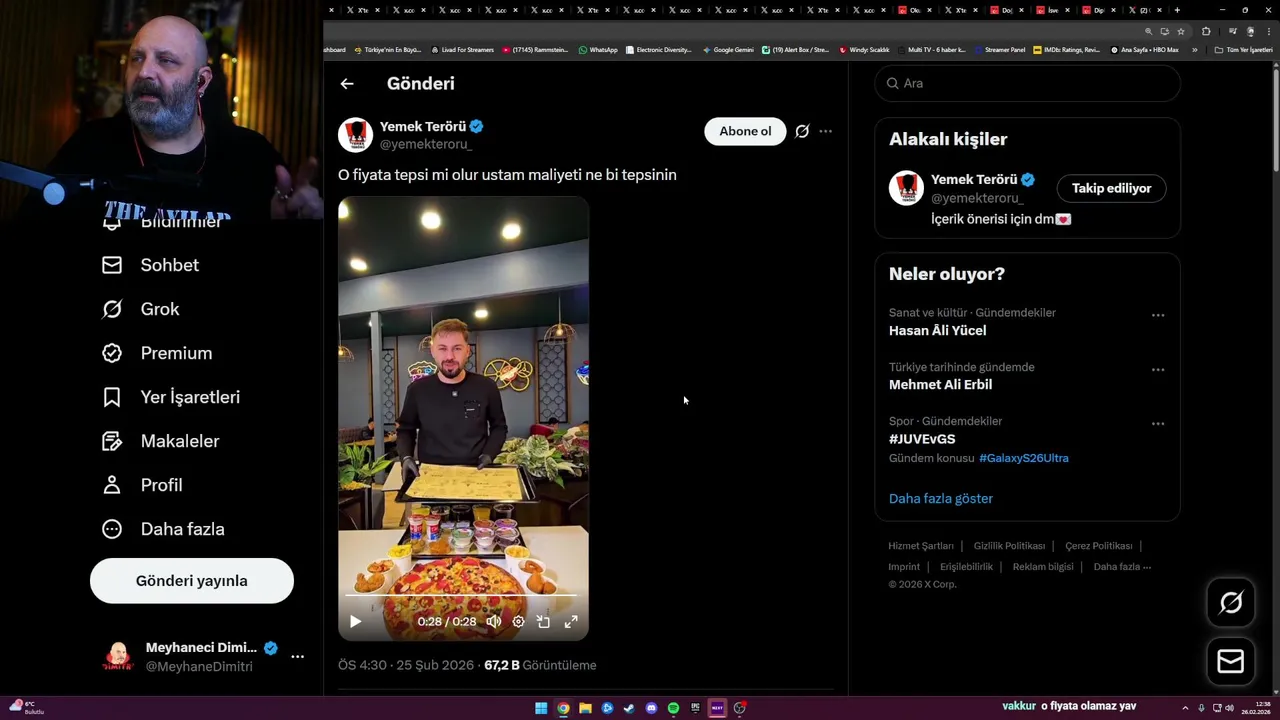Click Daha fazla göster link
The height and width of the screenshot is (720, 1280).
pyautogui.click(x=941, y=498)
